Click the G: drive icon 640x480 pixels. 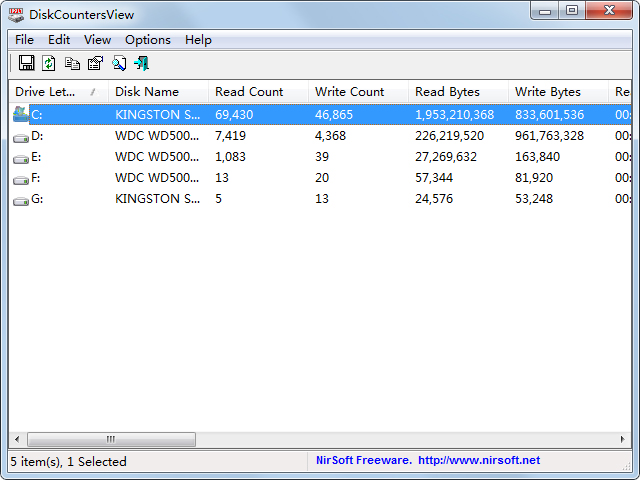click(20, 201)
